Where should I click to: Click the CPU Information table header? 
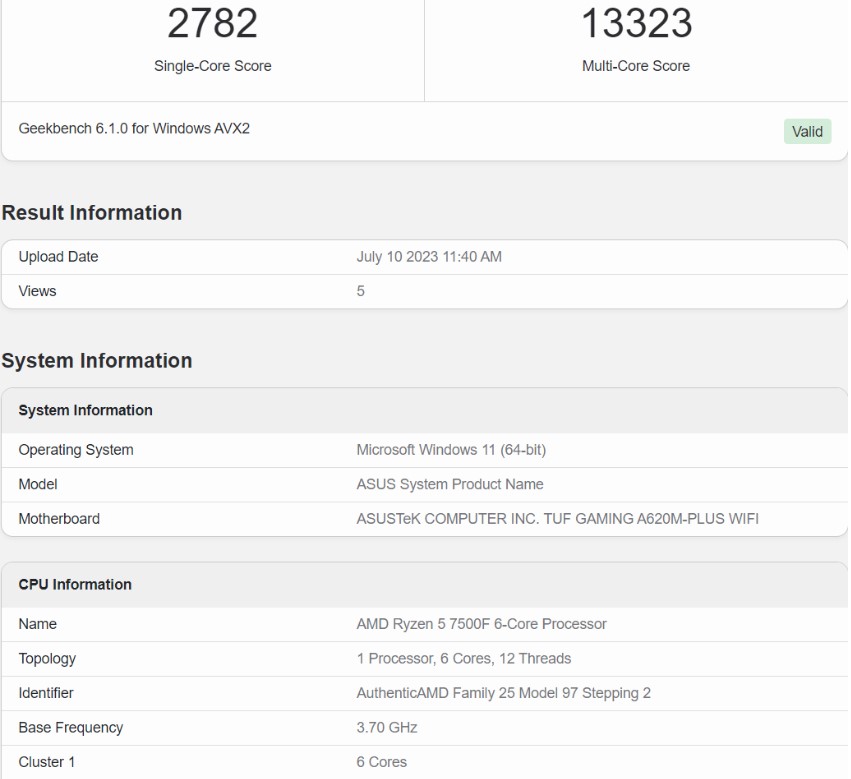(x=75, y=584)
